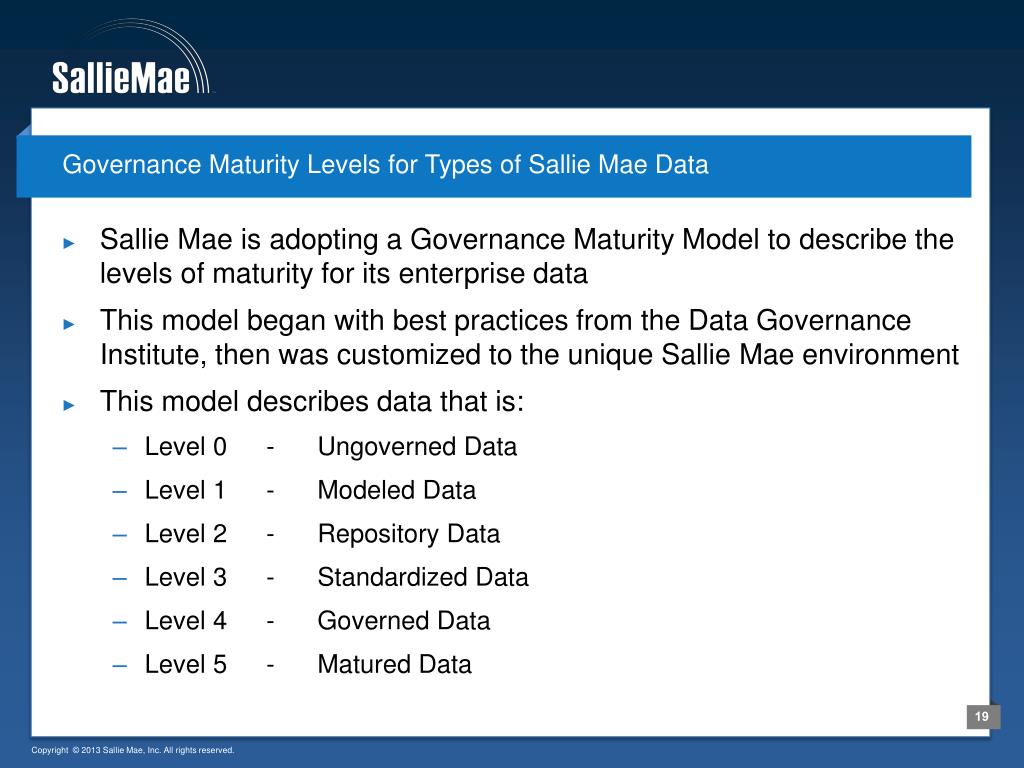The width and height of the screenshot is (1024, 768).
Task: Select the 'Modeled Data' text
Action: (x=396, y=490)
